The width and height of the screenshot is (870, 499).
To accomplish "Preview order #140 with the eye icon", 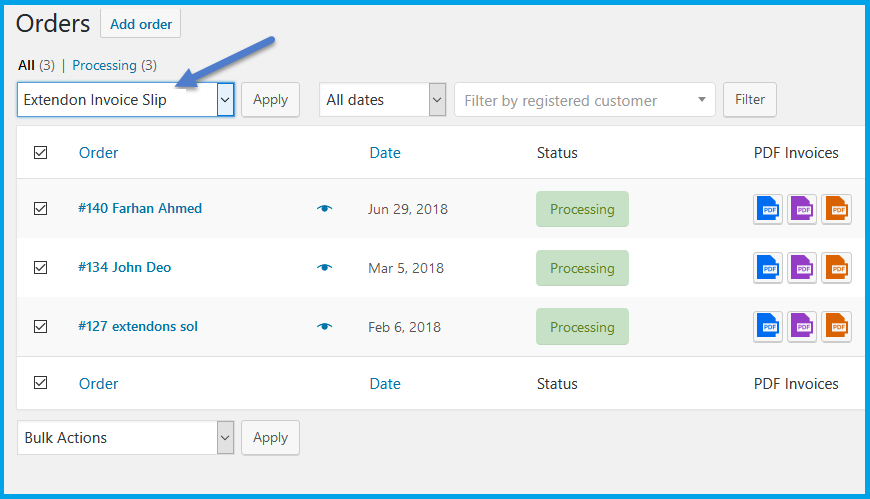I will [325, 209].
